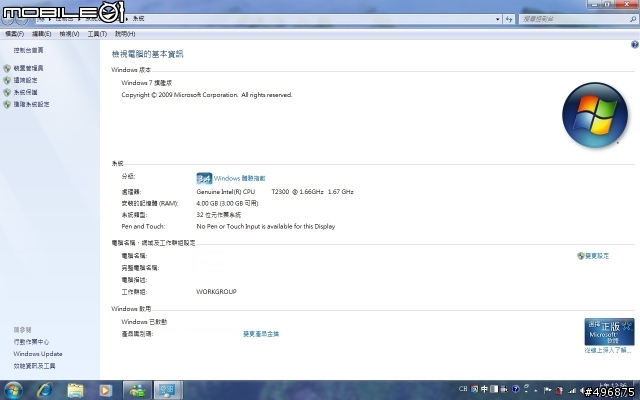Open the 檢視(V) menu

click(x=69, y=34)
